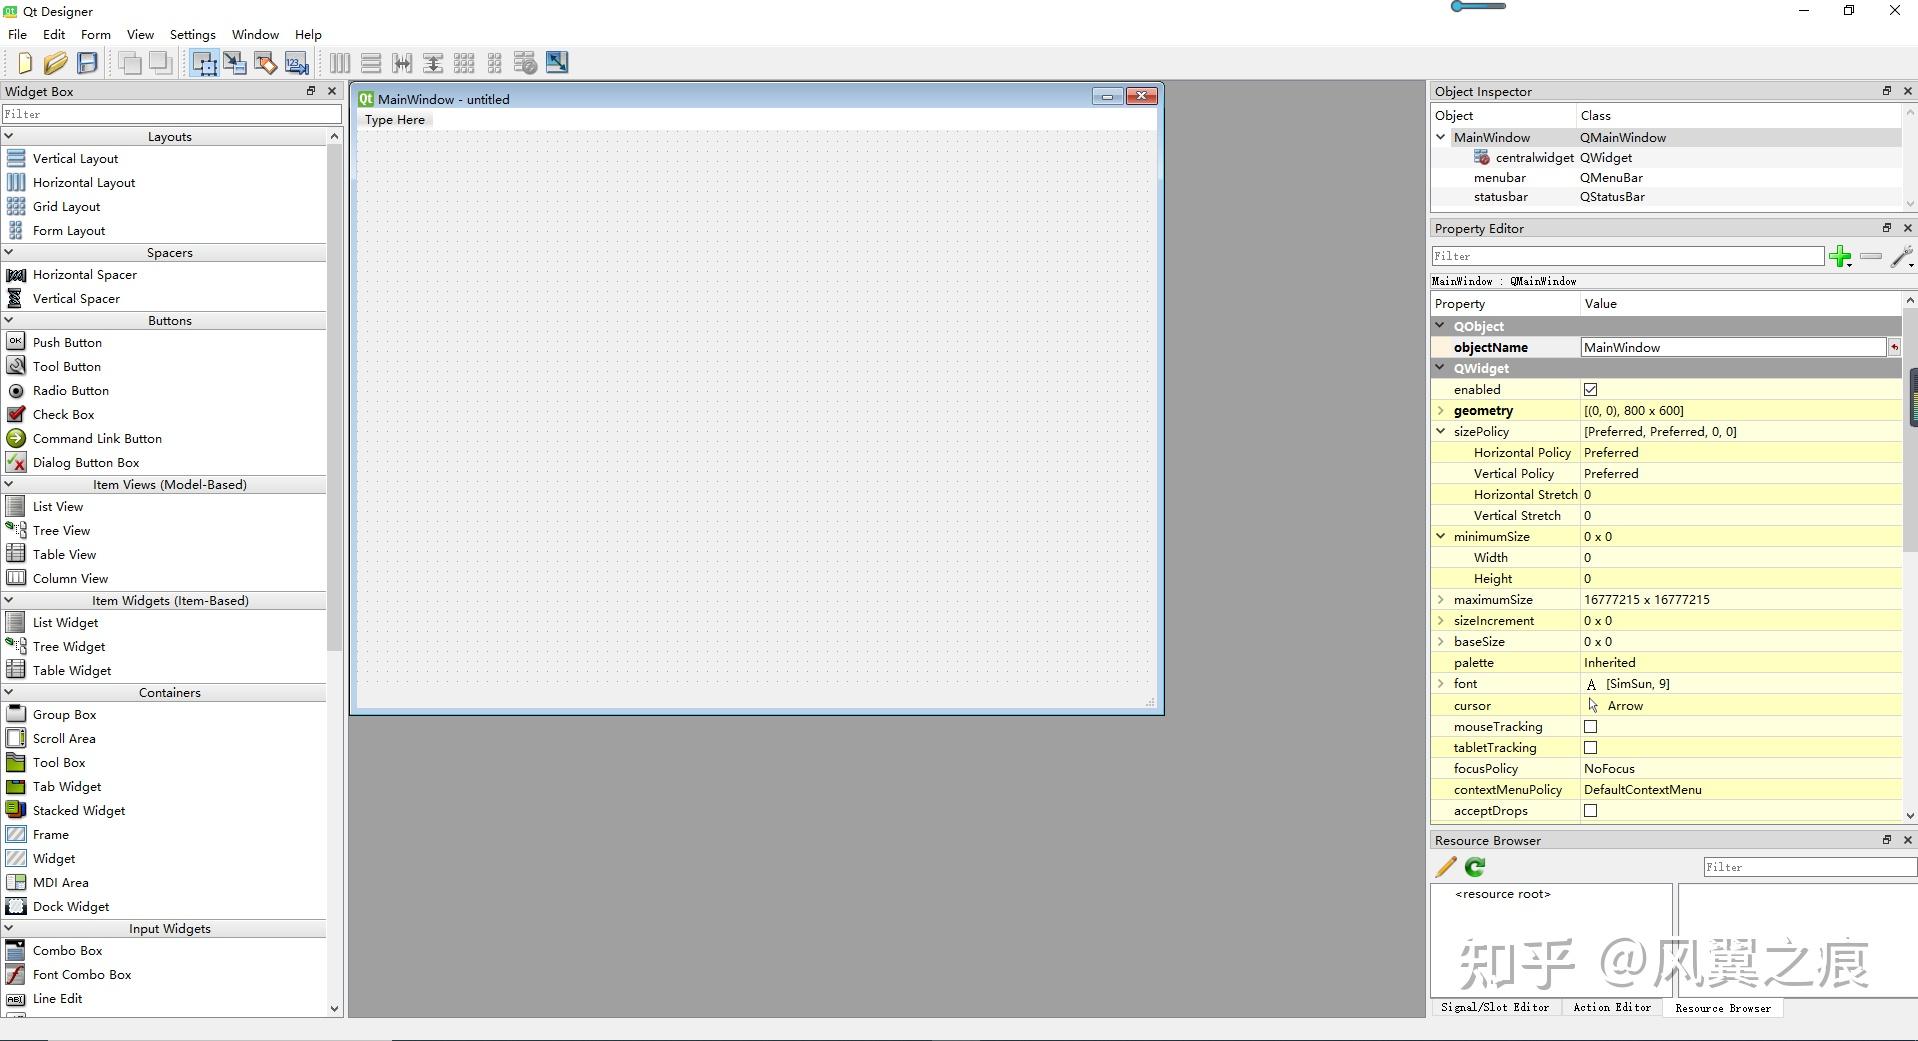Screen dimensions: 1918x1041
Task: Click the Adjust Size toolbar icon
Action: point(557,63)
